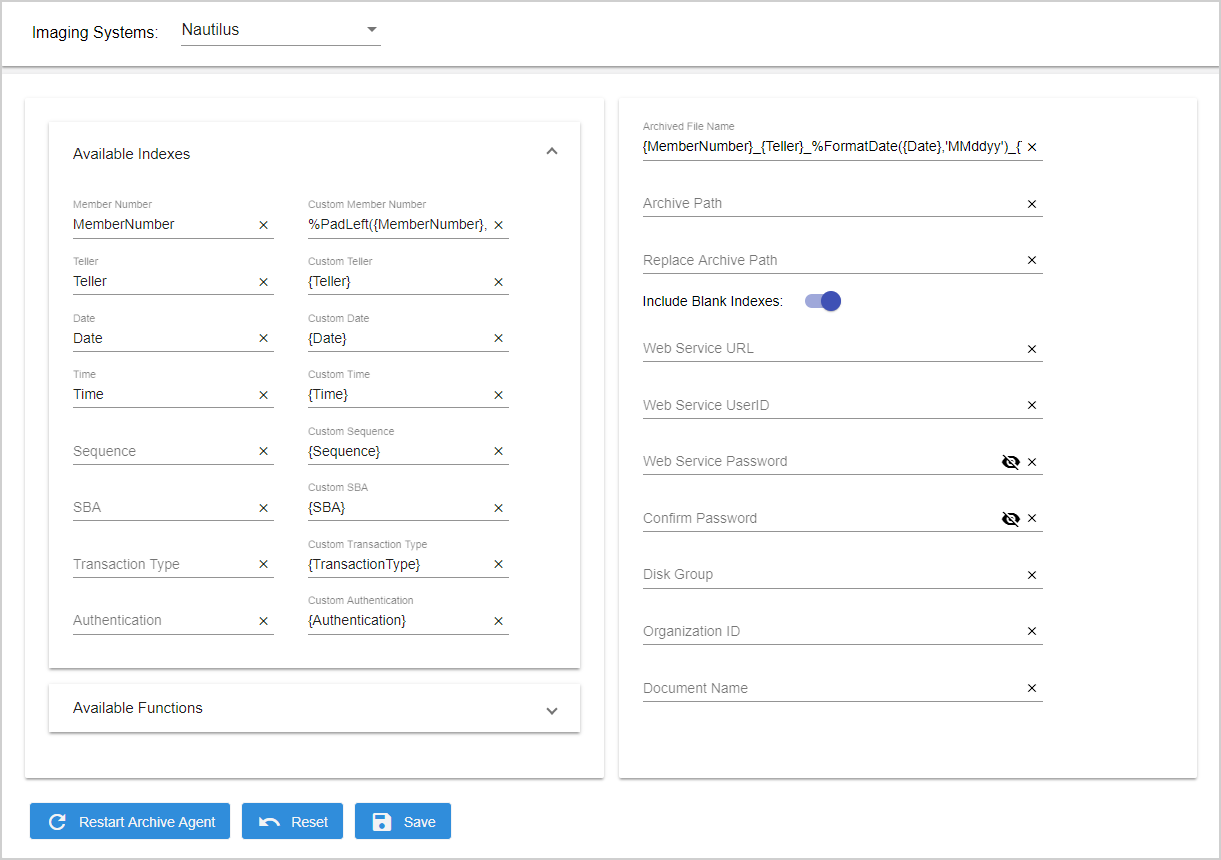Show Web Service Password text

pyautogui.click(x=1011, y=462)
